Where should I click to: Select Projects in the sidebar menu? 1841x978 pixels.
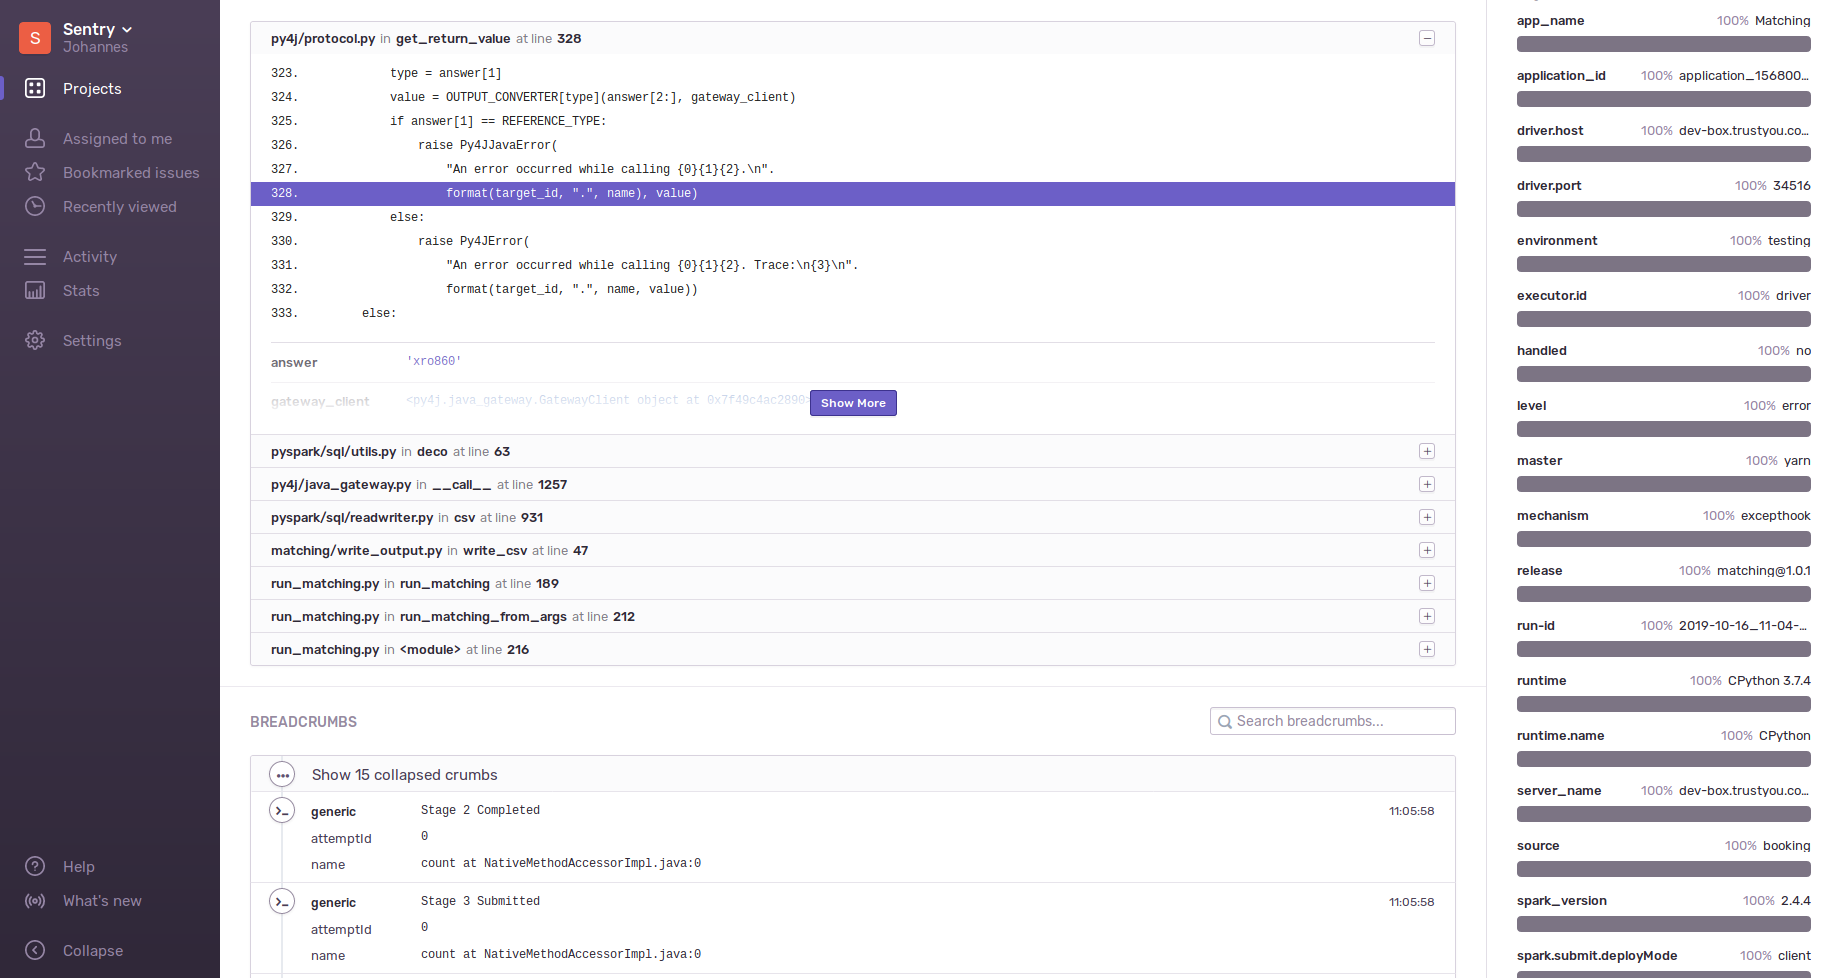click(x=92, y=88)
